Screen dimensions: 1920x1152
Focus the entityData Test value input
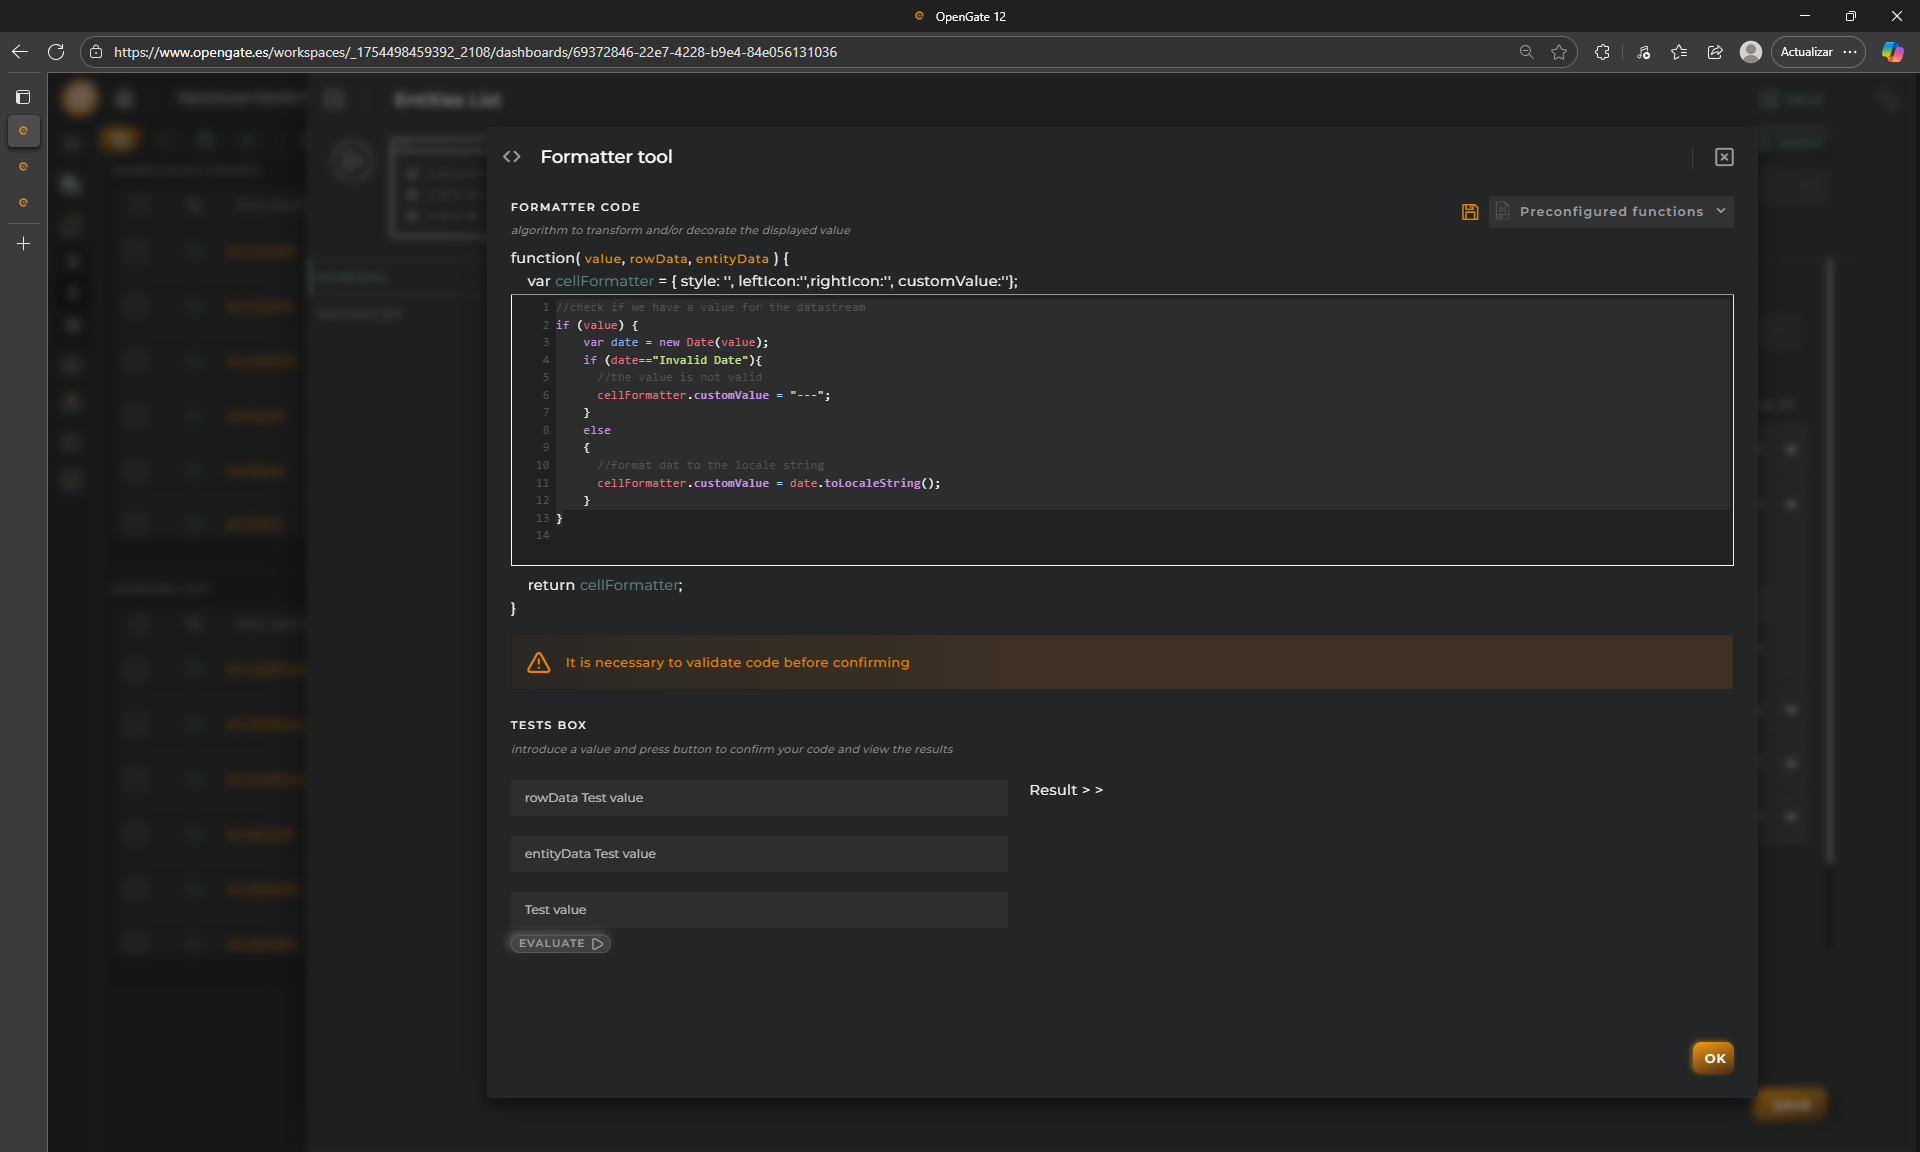(x=758, y=854)
